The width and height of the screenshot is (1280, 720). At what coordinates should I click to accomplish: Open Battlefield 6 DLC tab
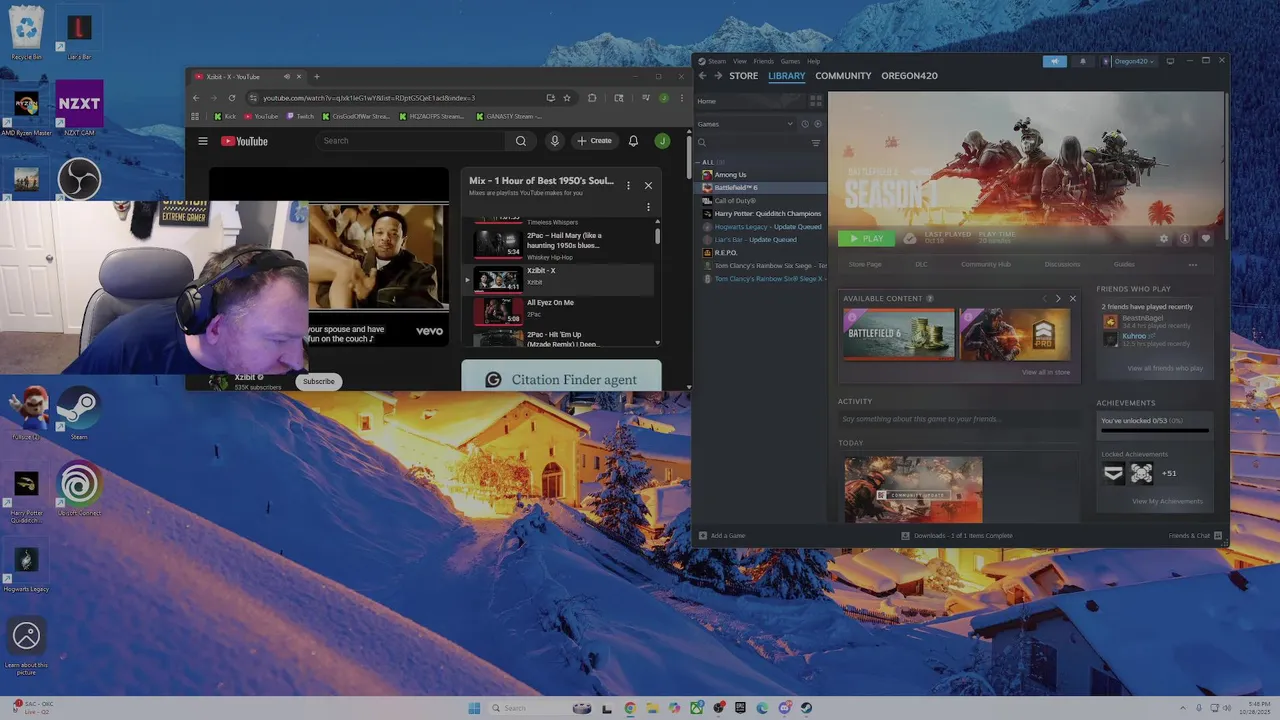921,265
